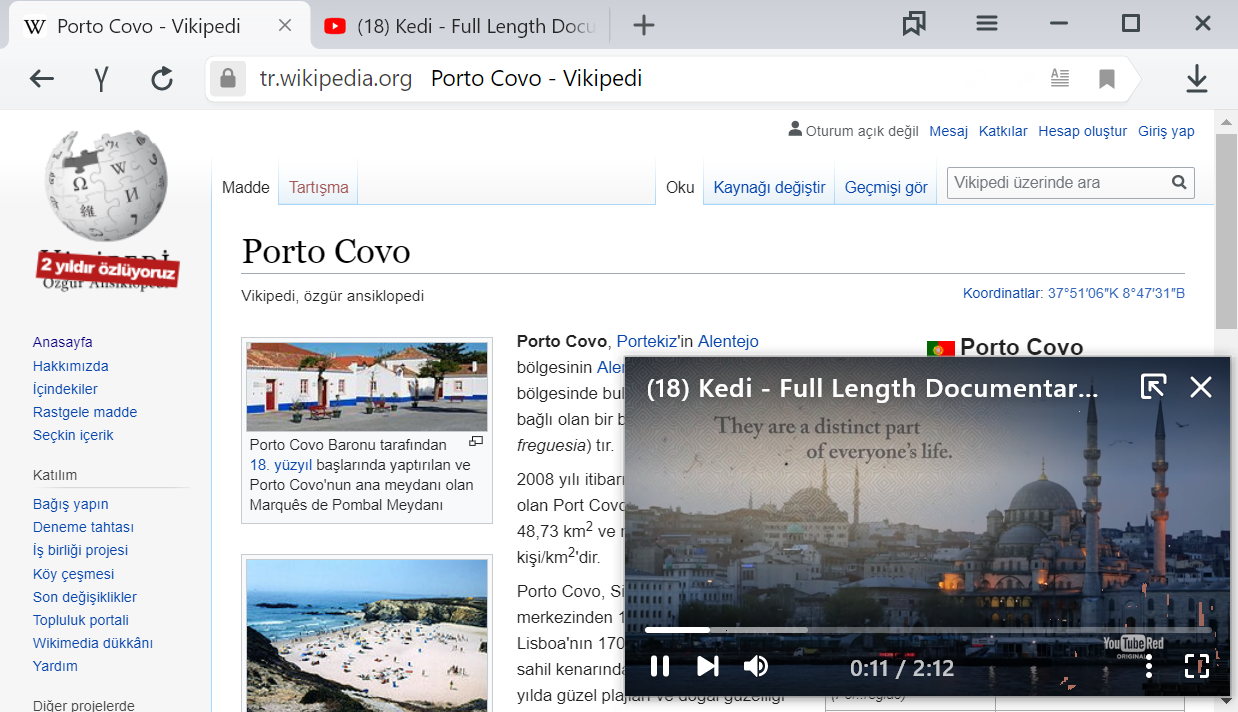Open Yandex home via the Y icon
1238x712 pixels.
tap(101, 79)
